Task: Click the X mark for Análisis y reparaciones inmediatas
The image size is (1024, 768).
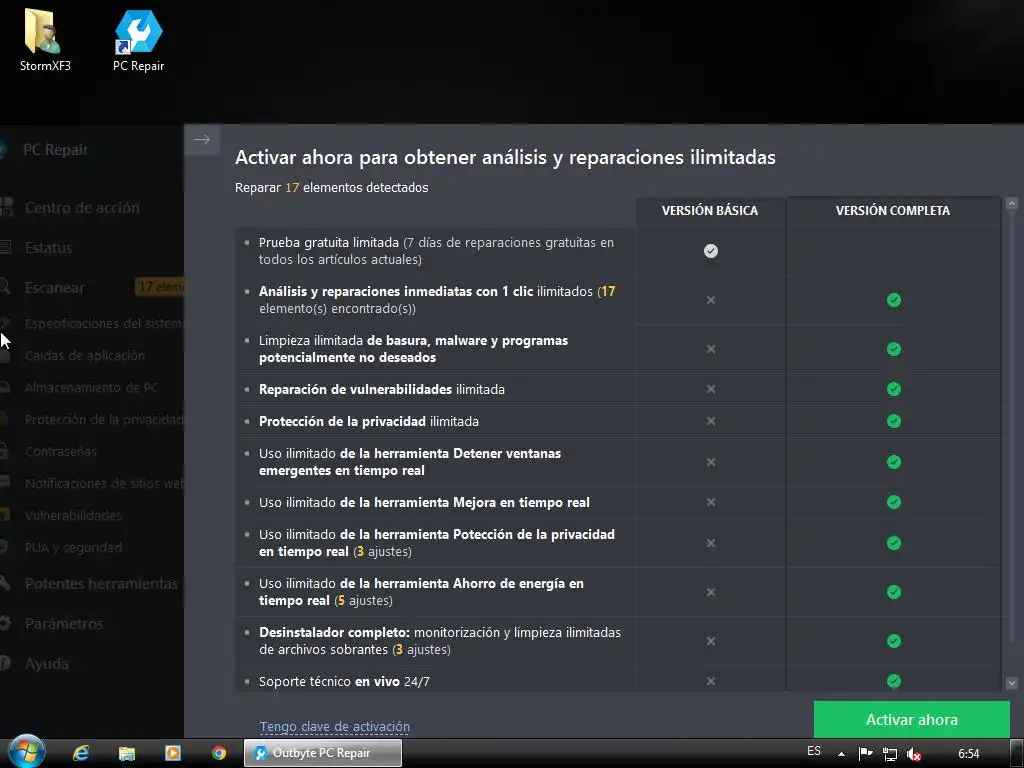Action: pos(711,300)
